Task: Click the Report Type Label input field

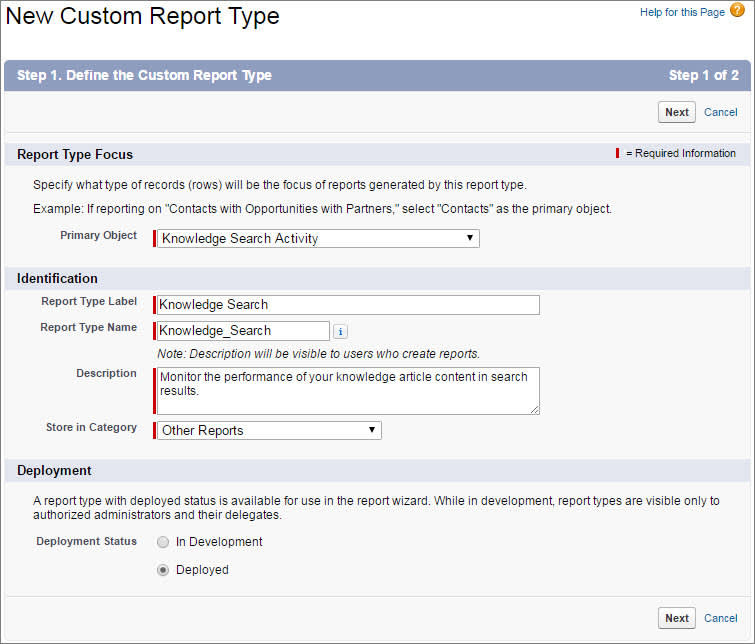Action: tap(348, 305)
